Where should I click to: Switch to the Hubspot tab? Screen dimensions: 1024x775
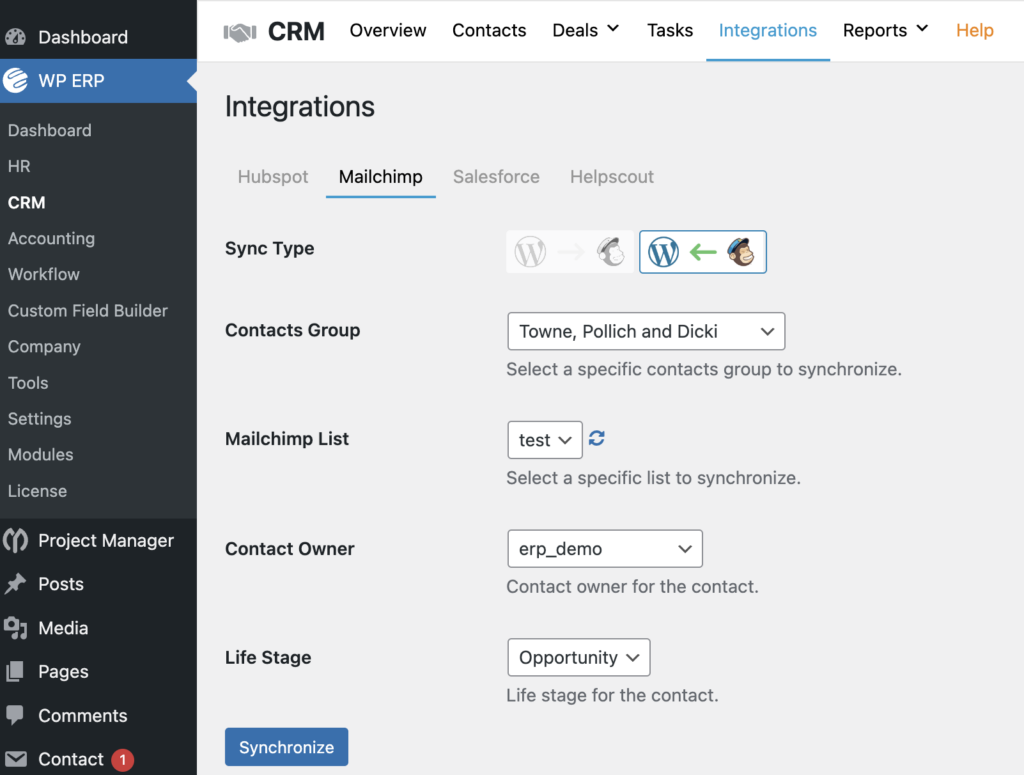pyautogui.click(x=273, y=177)
